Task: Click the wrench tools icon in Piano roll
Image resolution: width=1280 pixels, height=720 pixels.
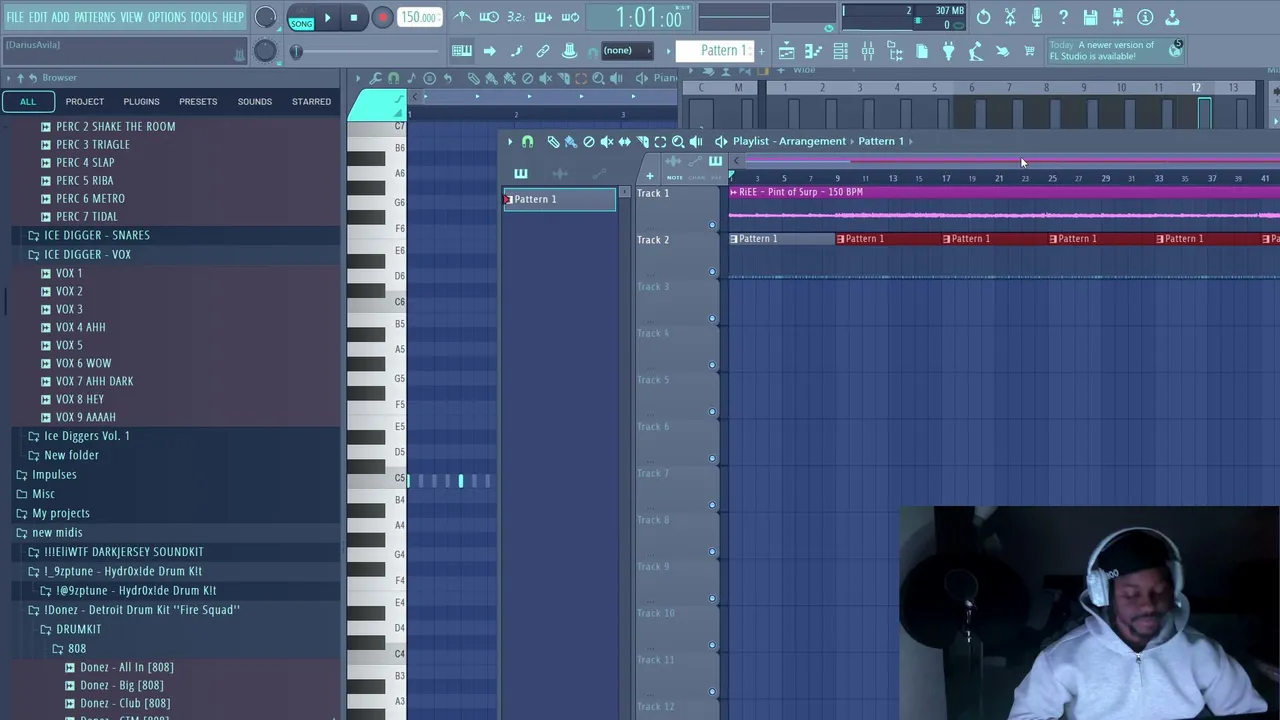Action: pyautogui.click(x=376, y=78)
